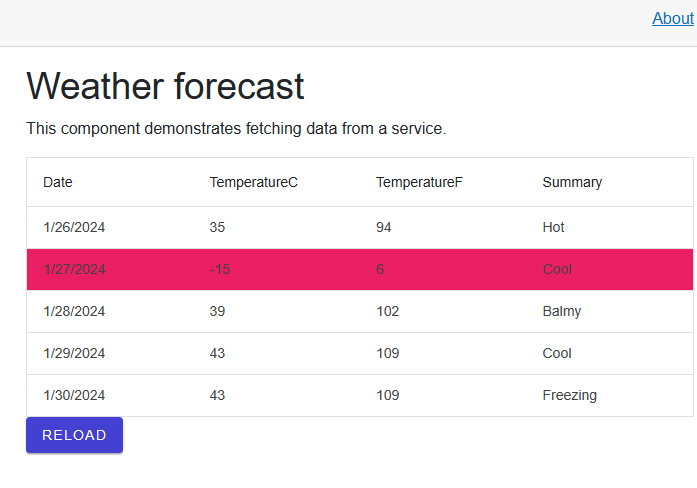Click the -15 temperature cell
The width and height of the screenshot is (697, 488).
220,269
